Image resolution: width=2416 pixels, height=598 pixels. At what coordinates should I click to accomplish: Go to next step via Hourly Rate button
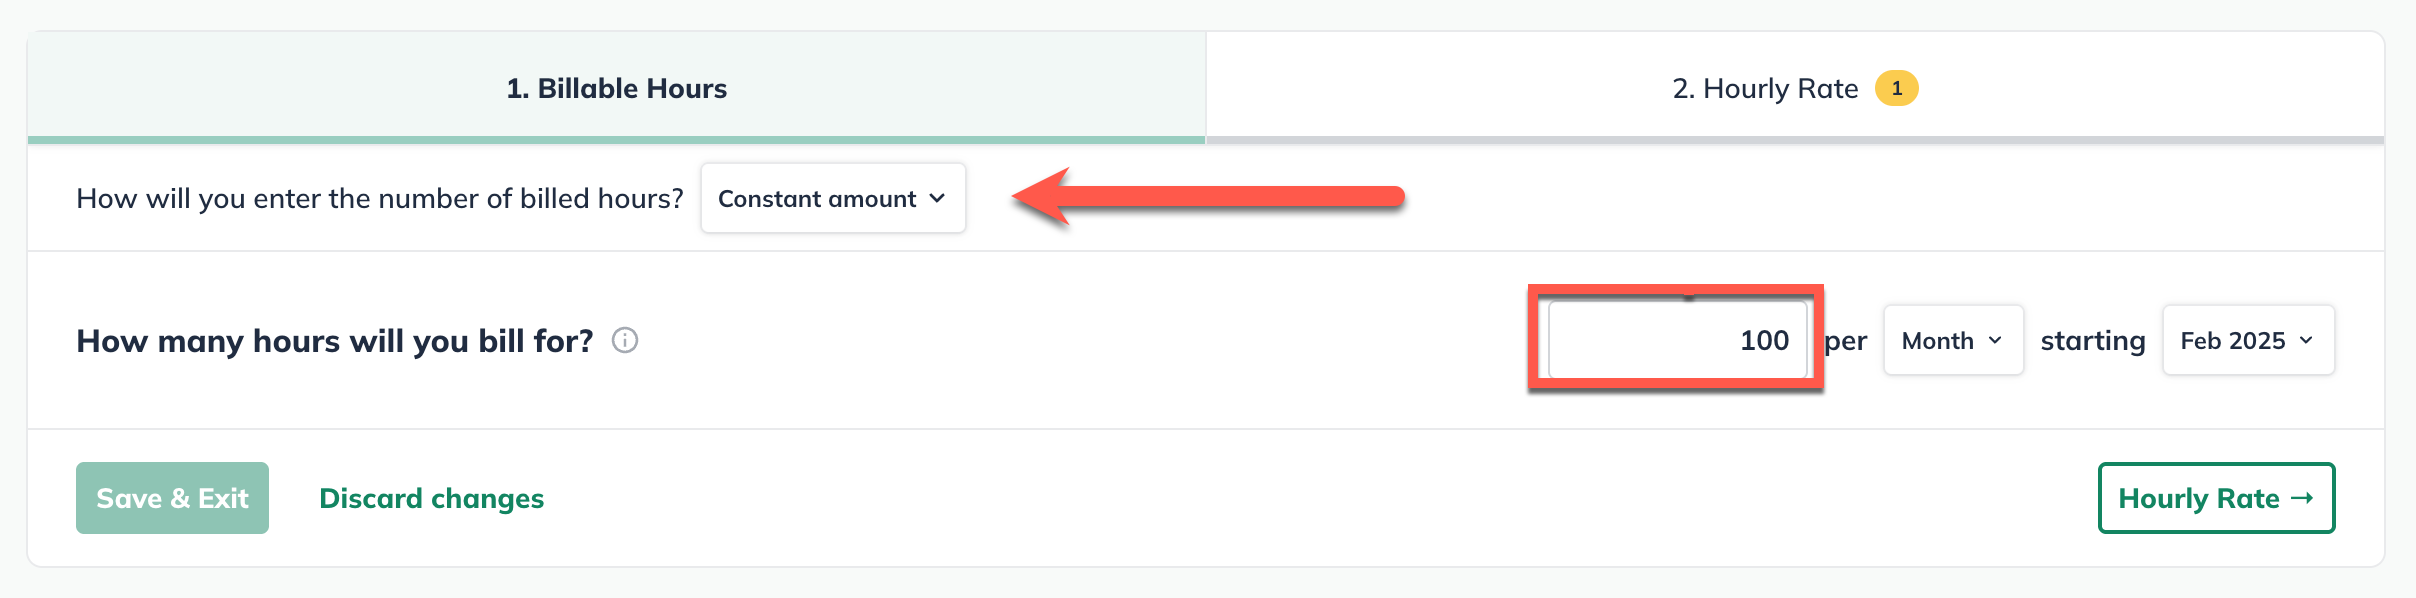pyautogui.click(x=2215, y=498)
